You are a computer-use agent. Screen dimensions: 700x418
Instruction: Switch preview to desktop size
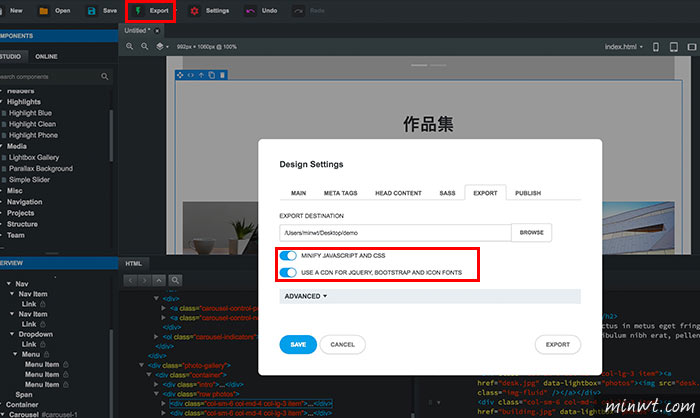pyautogui.click(x=692, y=47)
